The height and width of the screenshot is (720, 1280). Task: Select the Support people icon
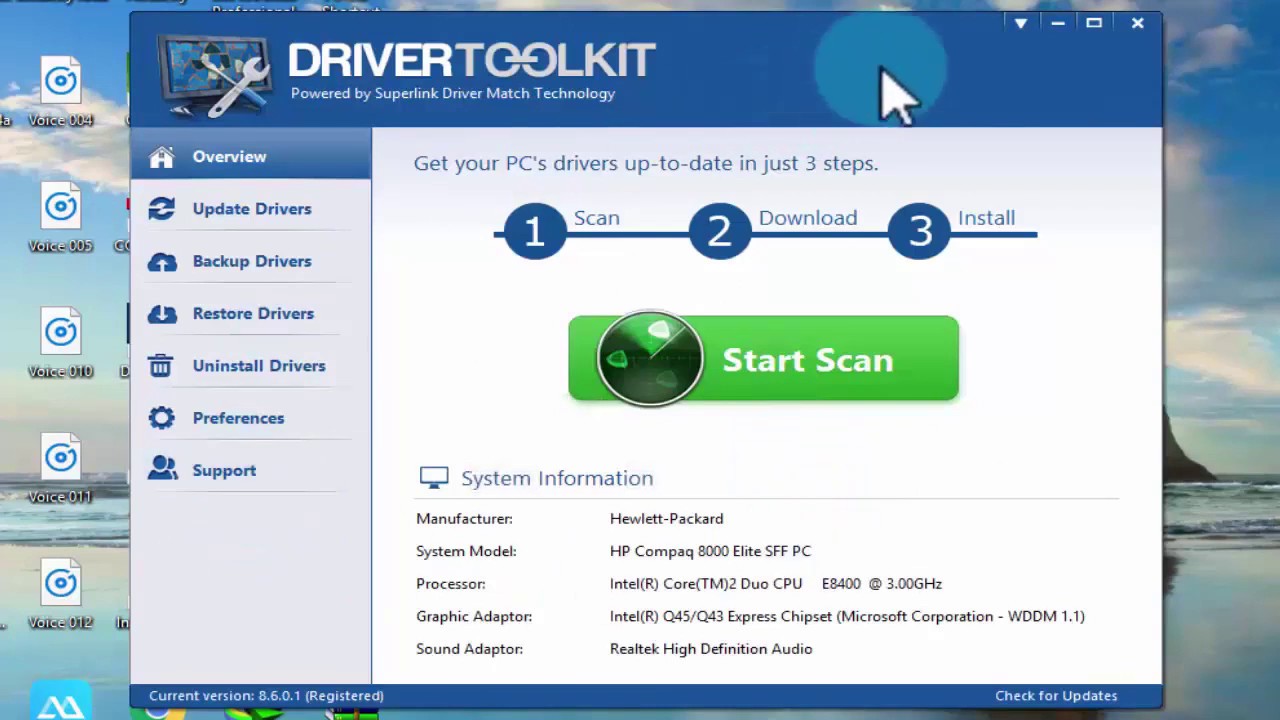162,470
